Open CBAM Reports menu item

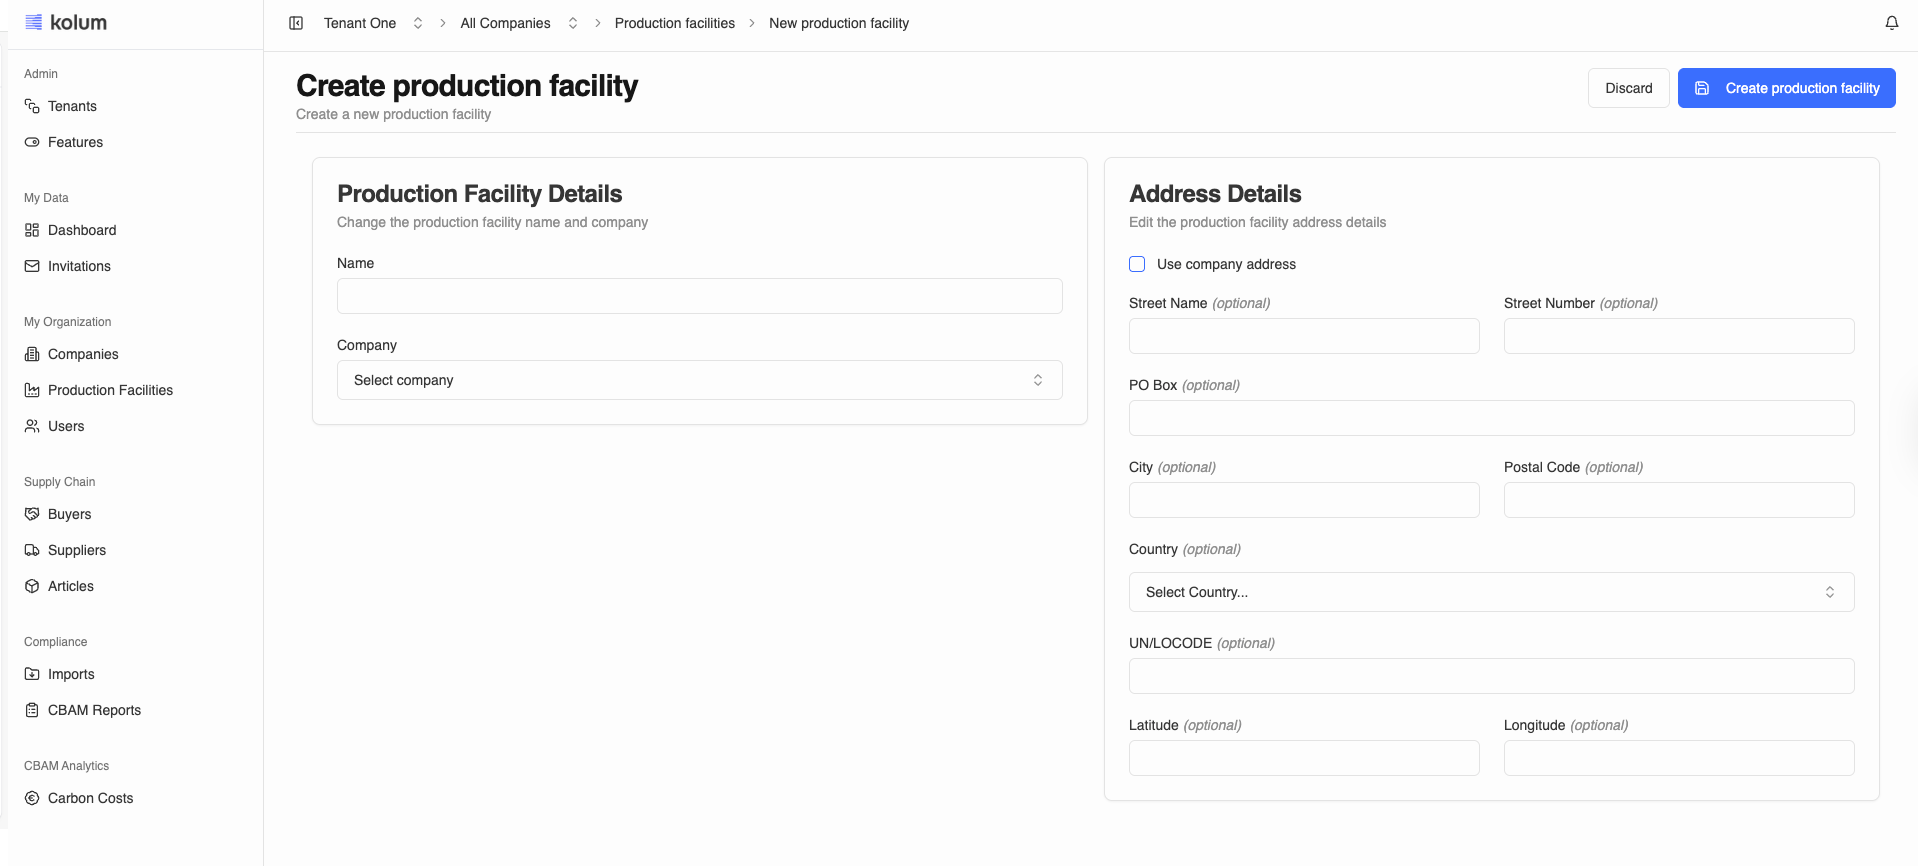94,710
